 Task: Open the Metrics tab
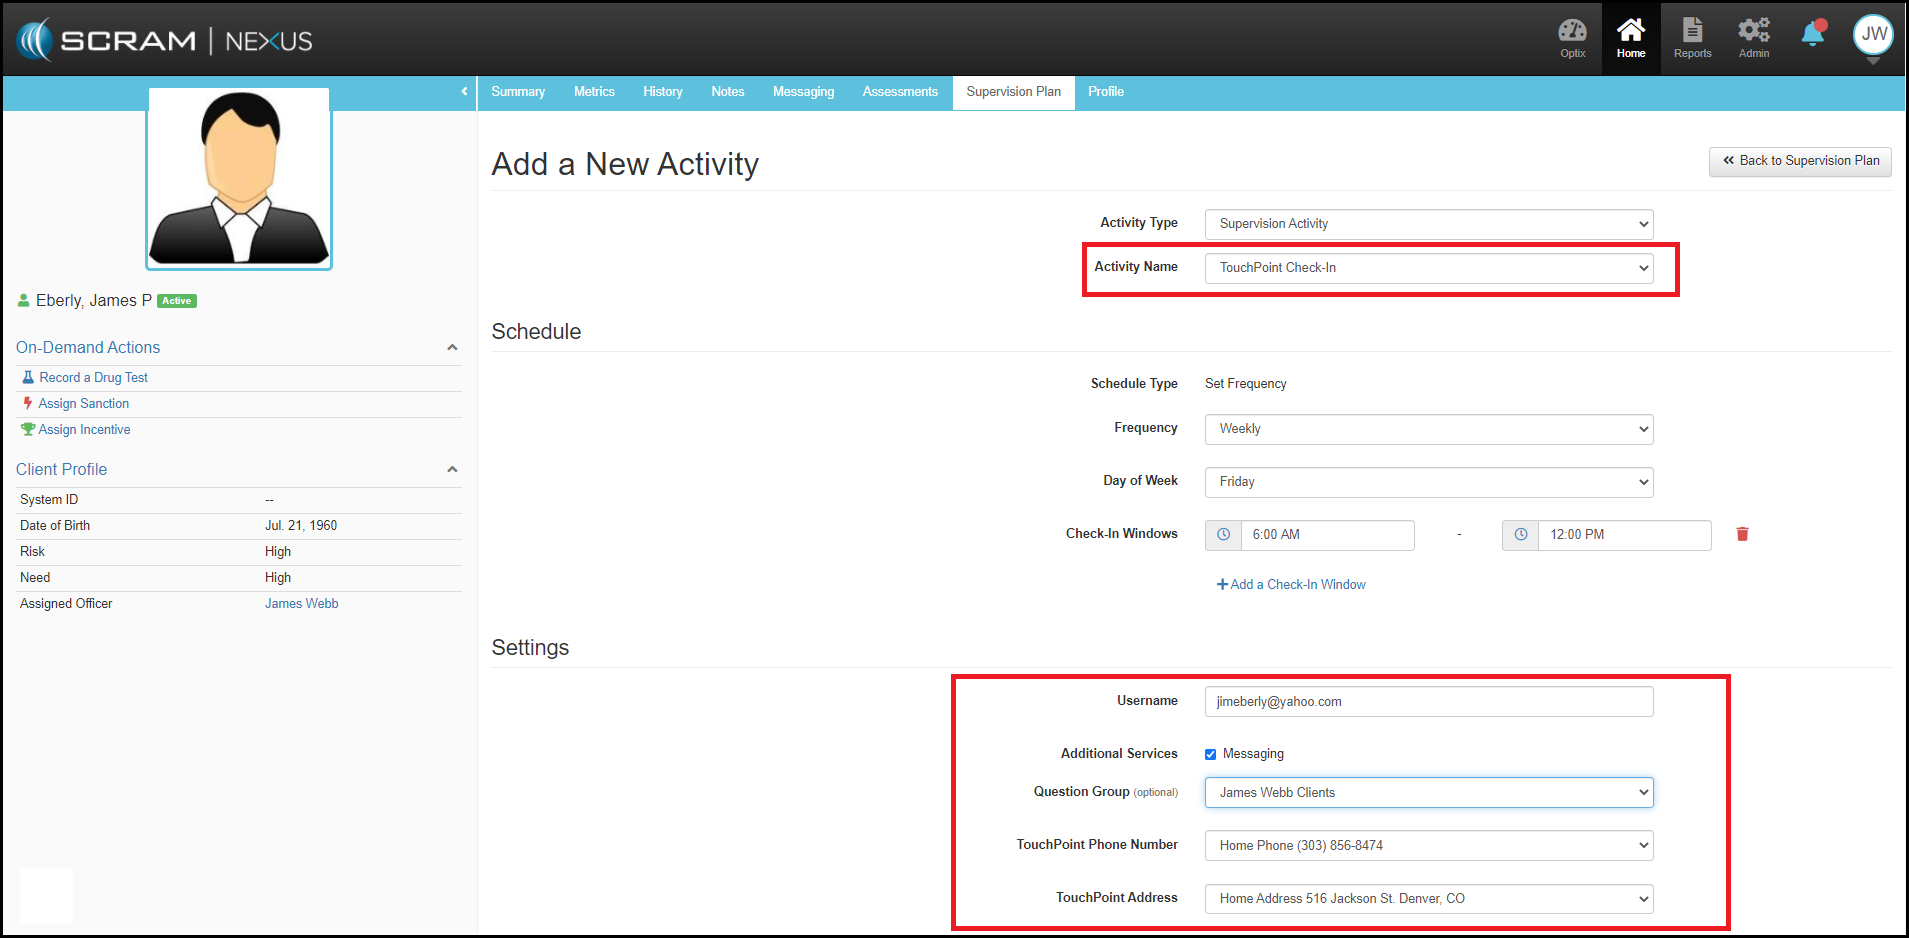tap(594, 92)
